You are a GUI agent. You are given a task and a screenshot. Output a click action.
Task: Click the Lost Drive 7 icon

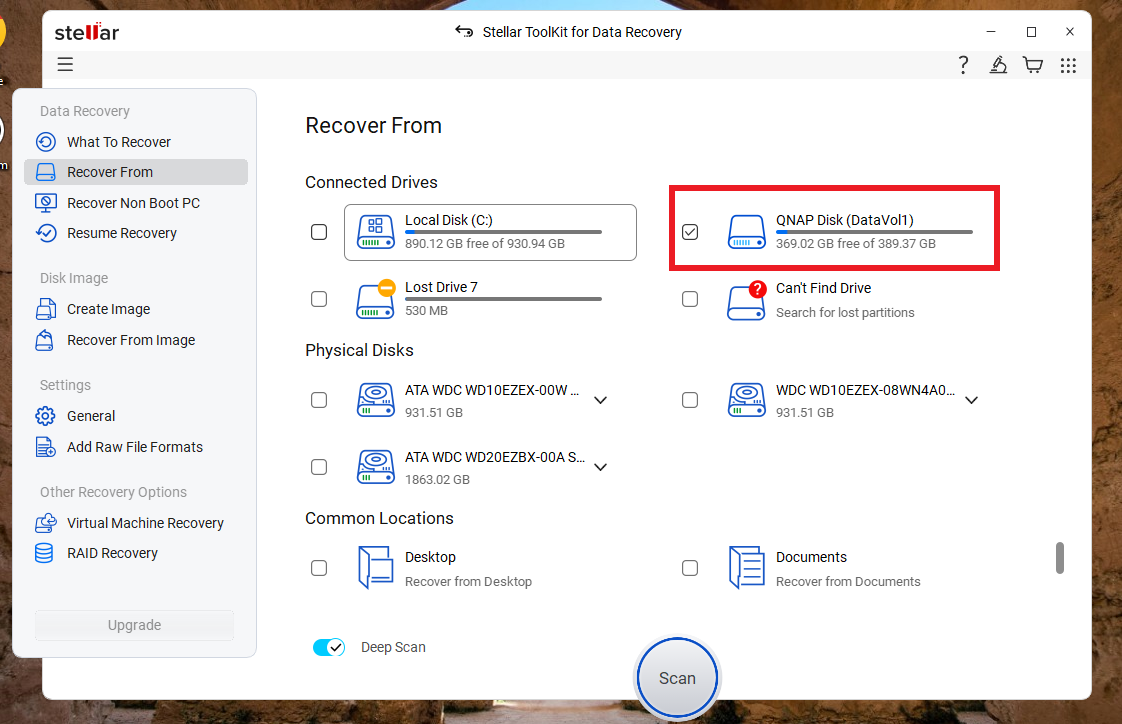(376, 299)
